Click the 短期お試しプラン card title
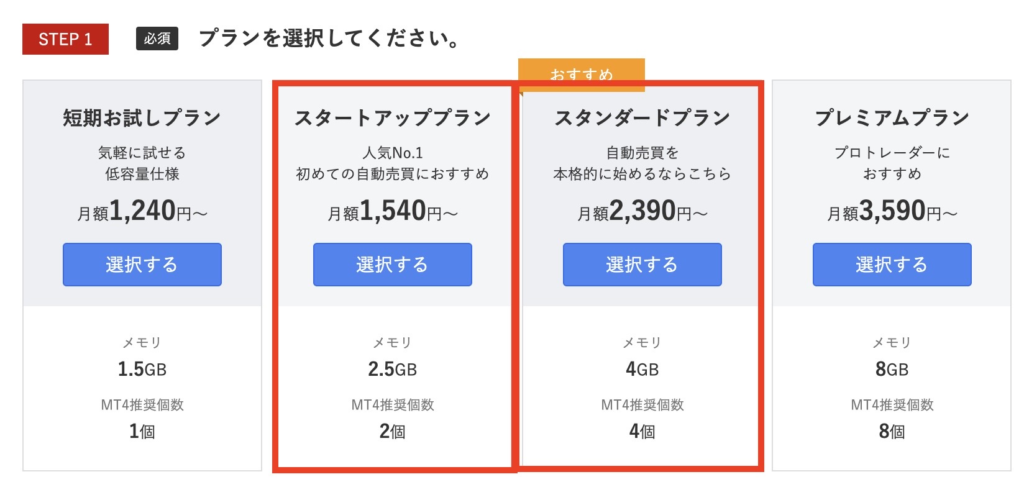 [142, 118]
